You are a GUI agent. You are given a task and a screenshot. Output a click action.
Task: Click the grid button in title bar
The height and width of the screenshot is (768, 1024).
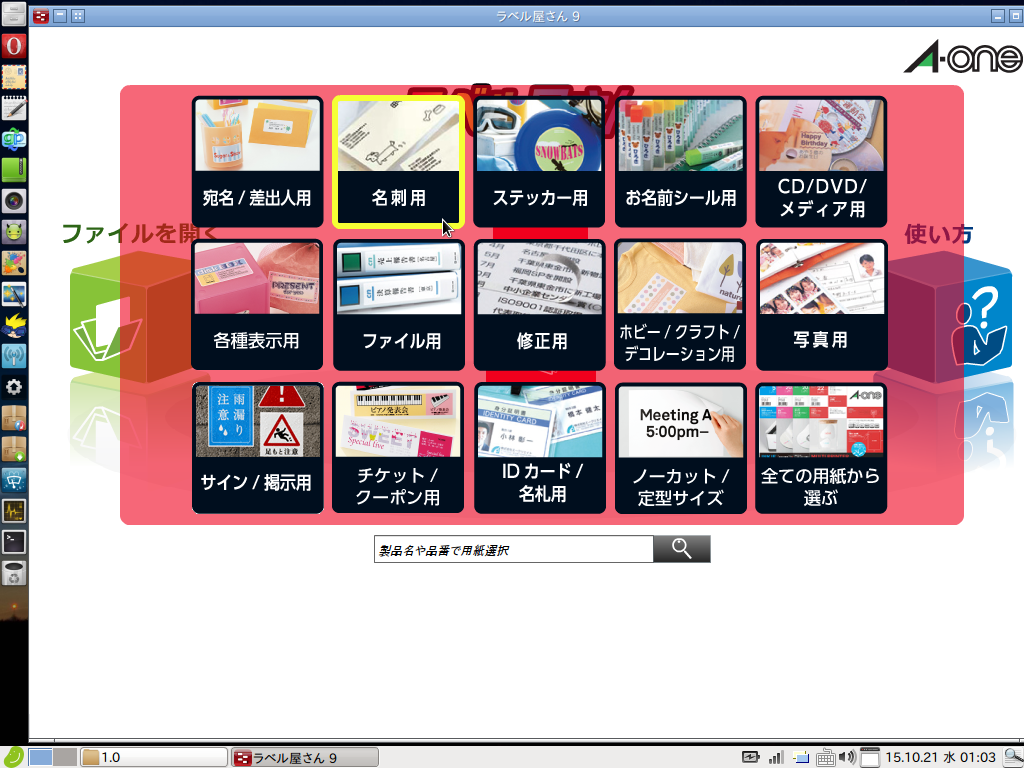(x=78, y=16)
